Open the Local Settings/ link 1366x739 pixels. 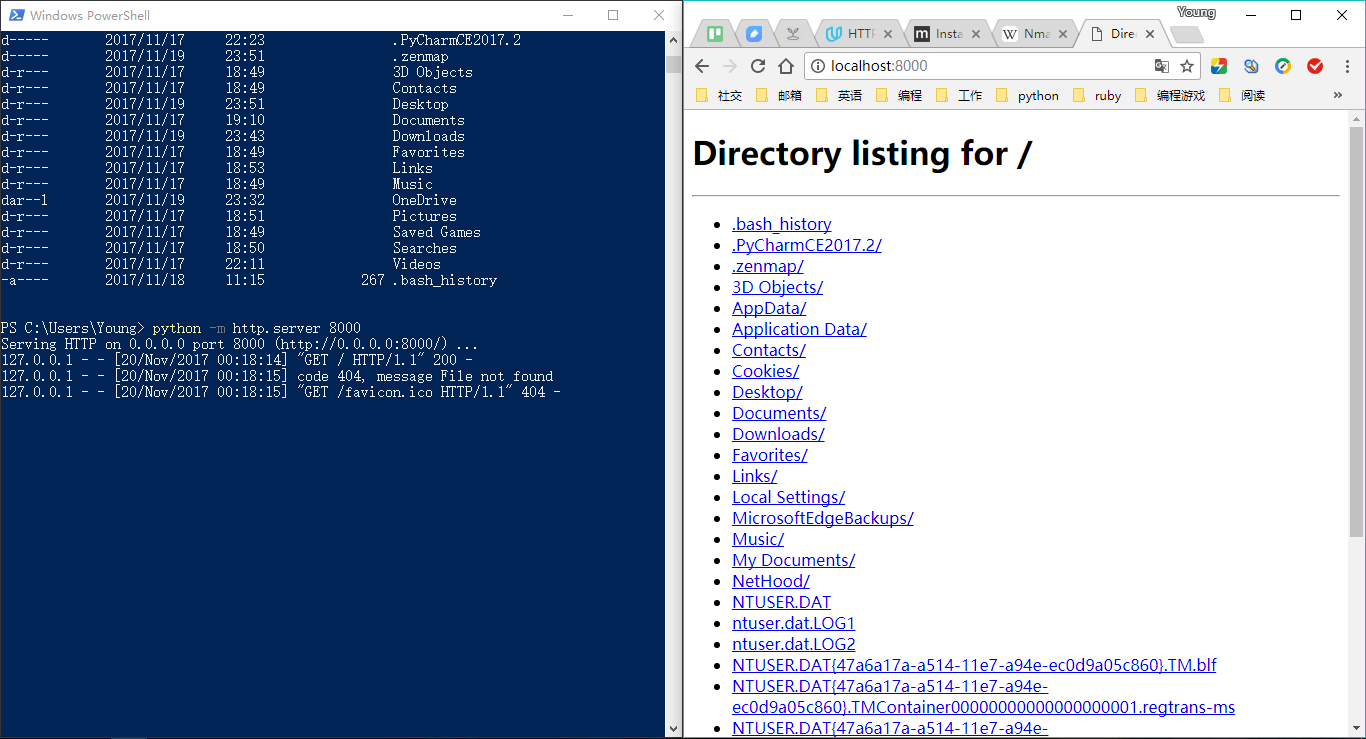[789, 497]
